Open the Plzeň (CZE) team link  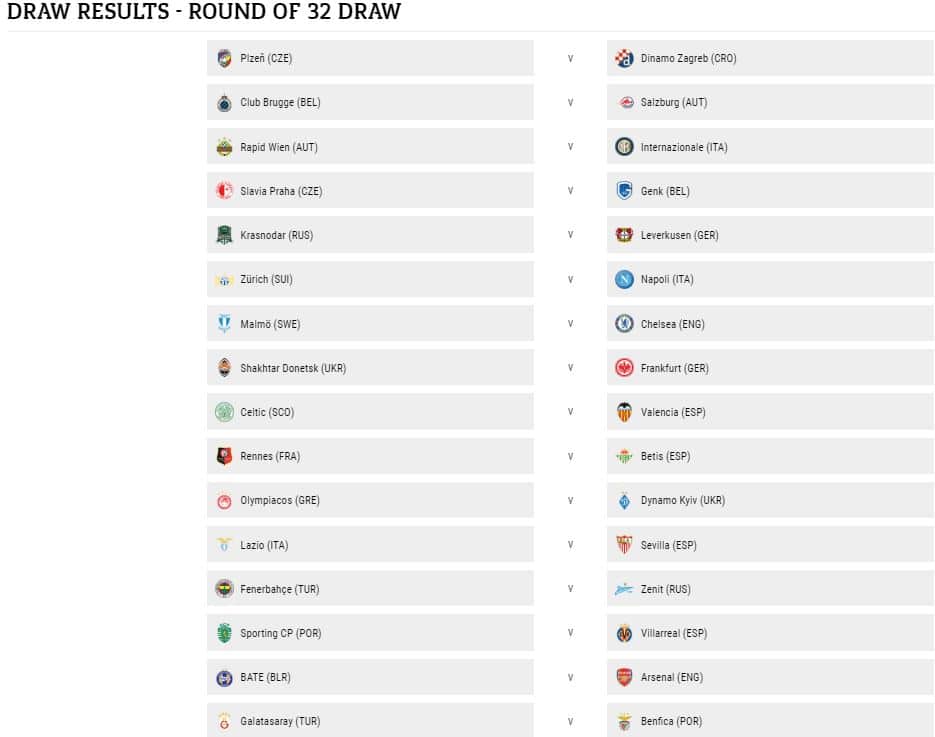(x=266, y=58)
